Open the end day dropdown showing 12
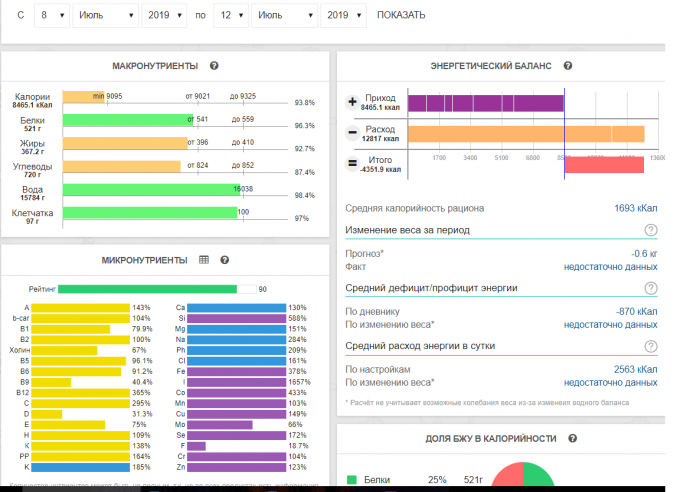This screenshot has width=680, height=492. [232, 16]
